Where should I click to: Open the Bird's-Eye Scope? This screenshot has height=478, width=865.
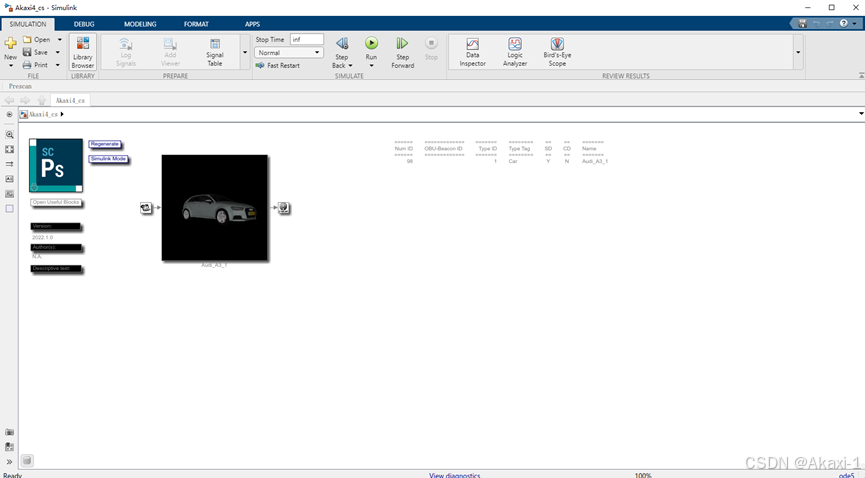pos(557,52)
